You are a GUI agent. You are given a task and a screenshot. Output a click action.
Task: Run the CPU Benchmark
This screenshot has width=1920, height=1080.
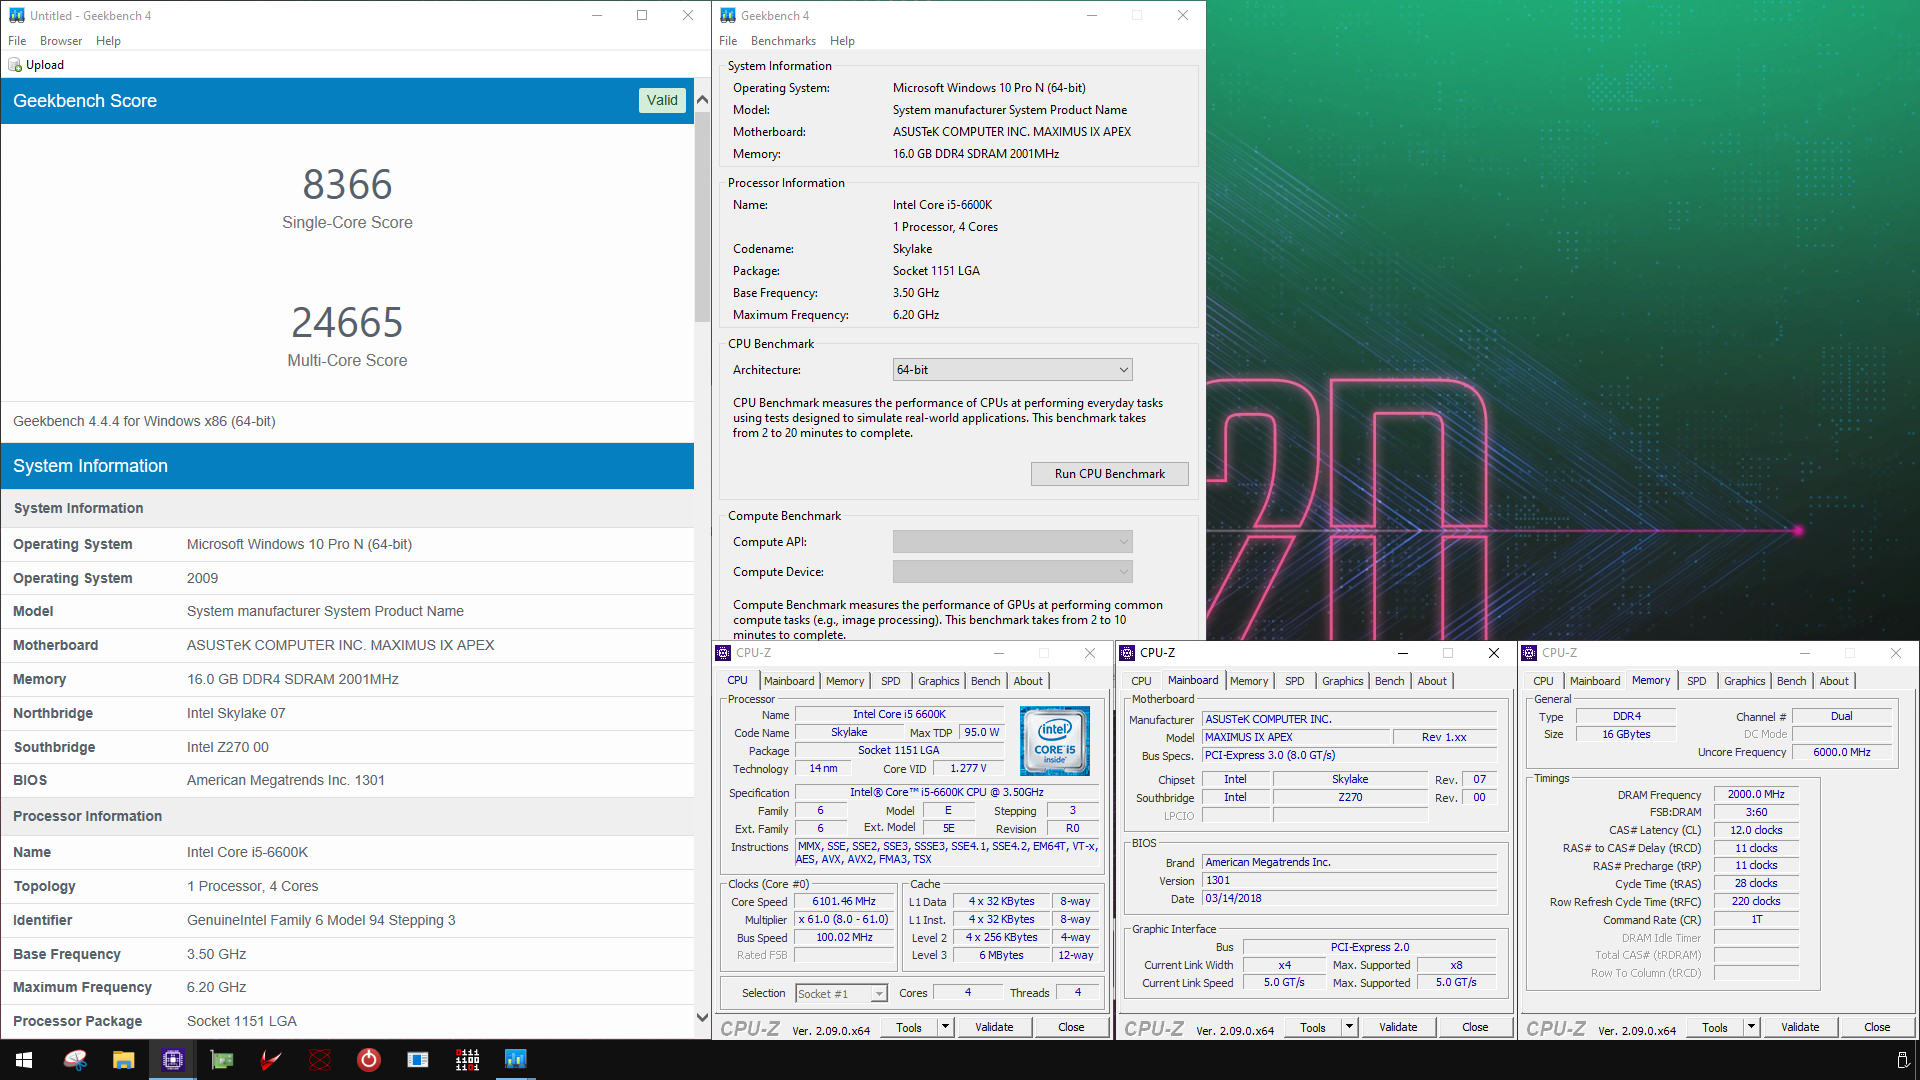1110,474
